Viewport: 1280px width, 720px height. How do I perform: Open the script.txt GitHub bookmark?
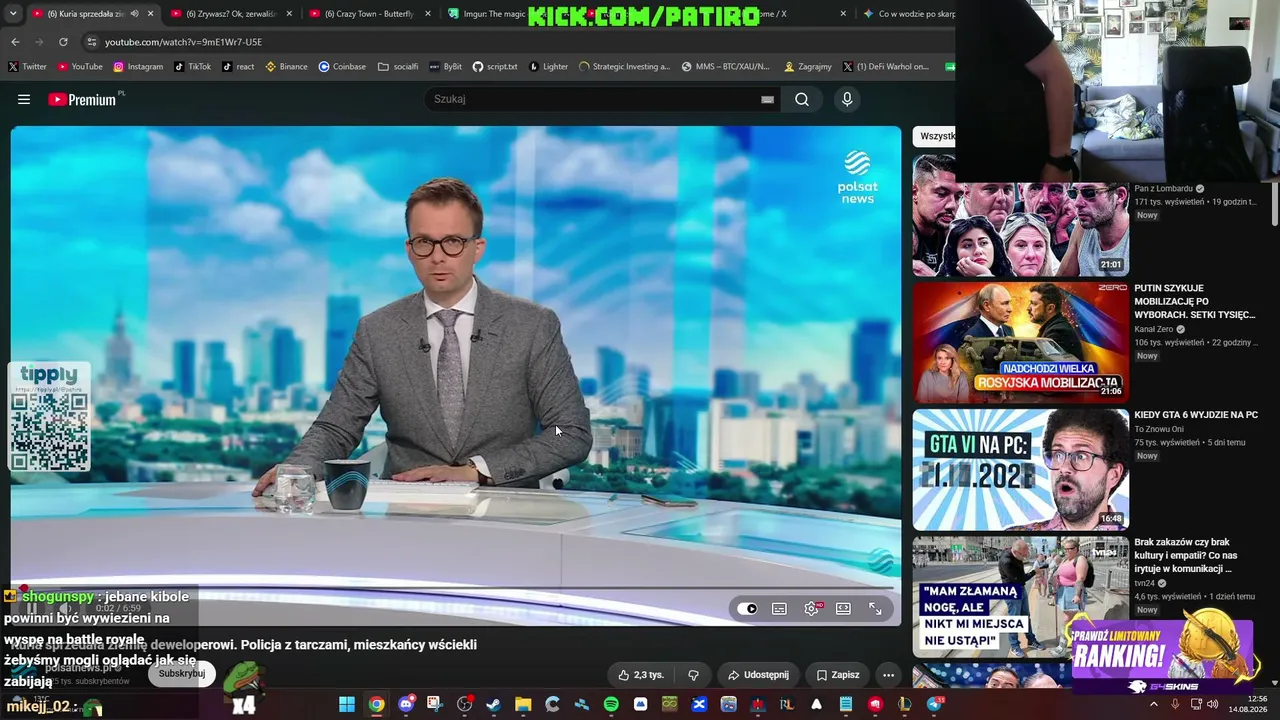[495, 67]
